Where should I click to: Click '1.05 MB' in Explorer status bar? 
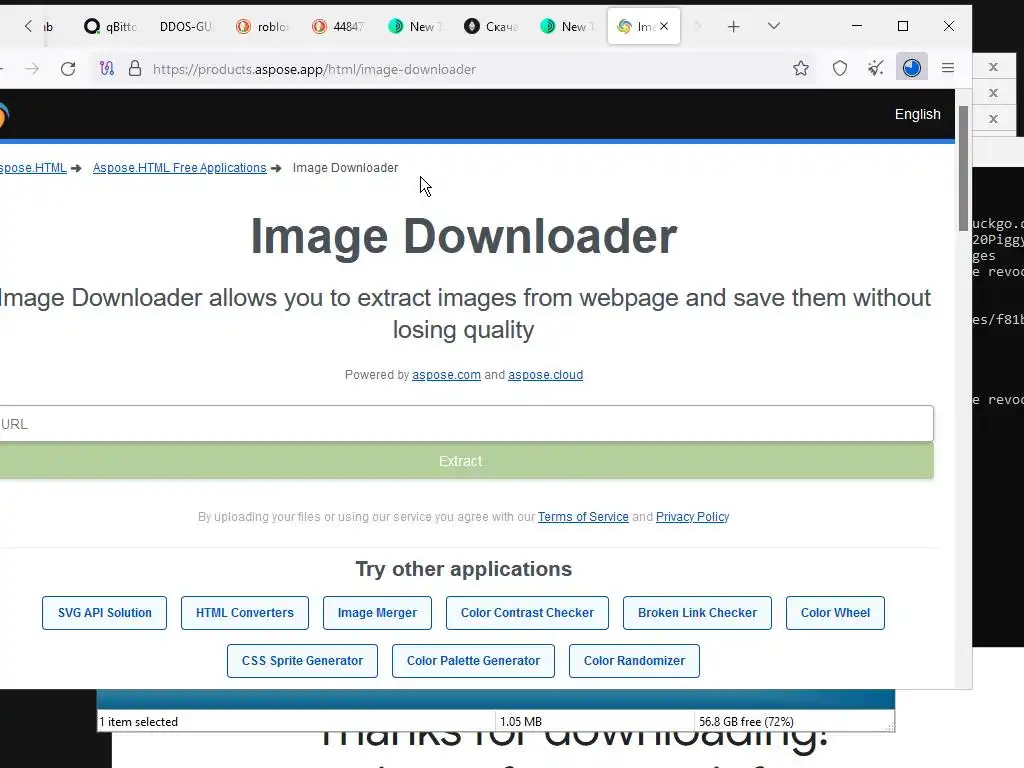[521, 722]
